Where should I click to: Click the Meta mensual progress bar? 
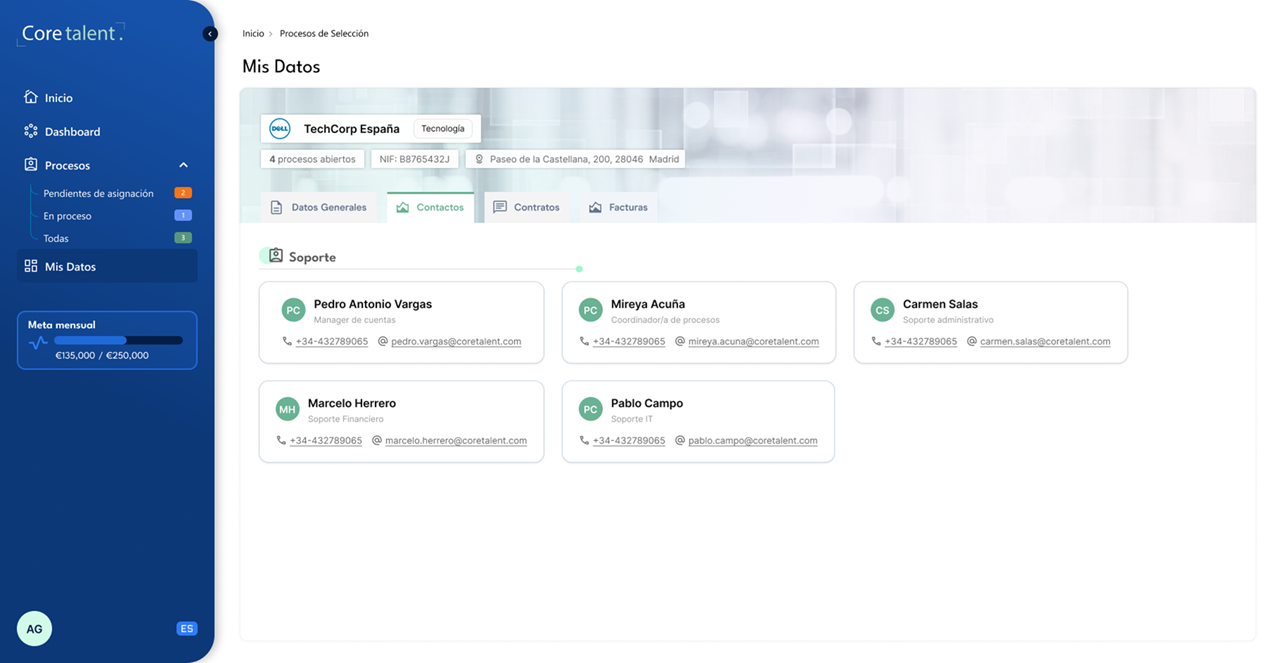click(x=118, y=340)
